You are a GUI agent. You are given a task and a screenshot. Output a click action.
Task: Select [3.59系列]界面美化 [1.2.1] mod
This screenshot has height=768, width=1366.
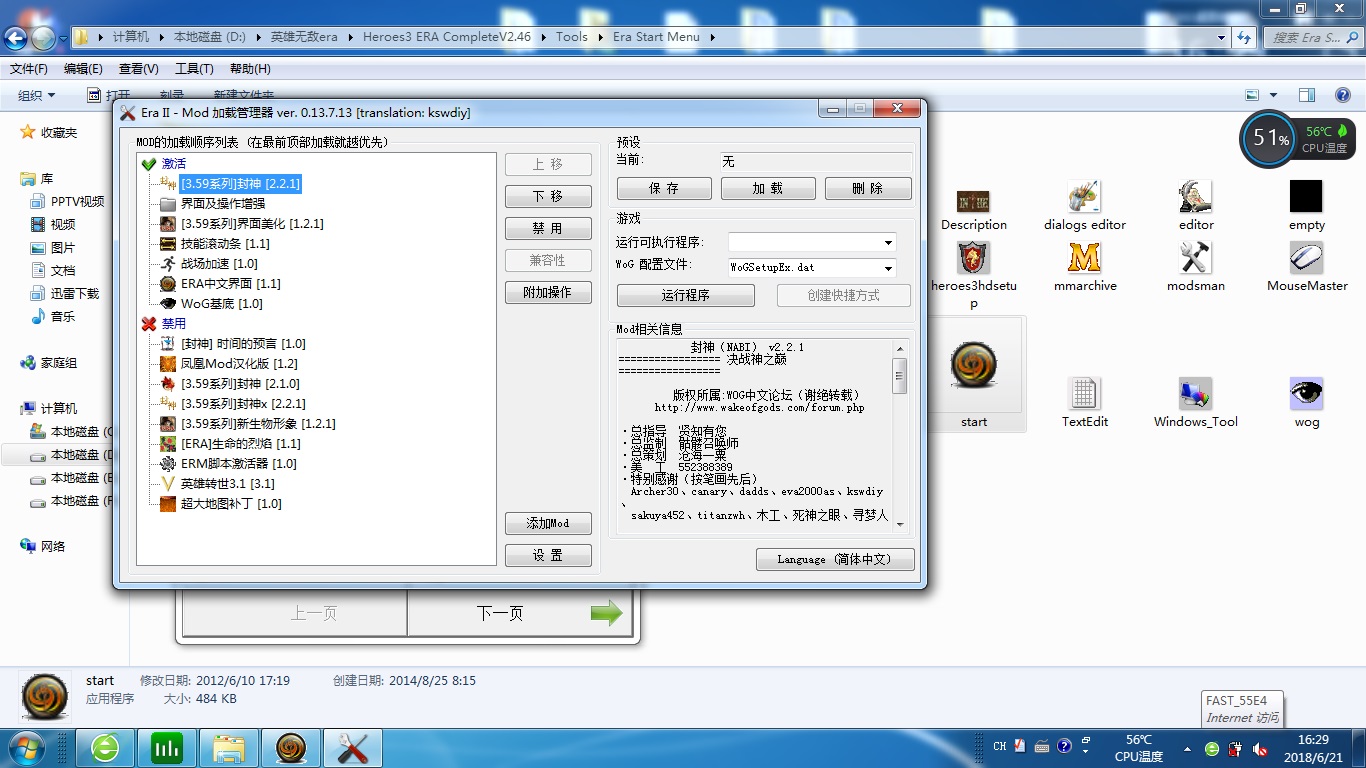coord(252,223)
